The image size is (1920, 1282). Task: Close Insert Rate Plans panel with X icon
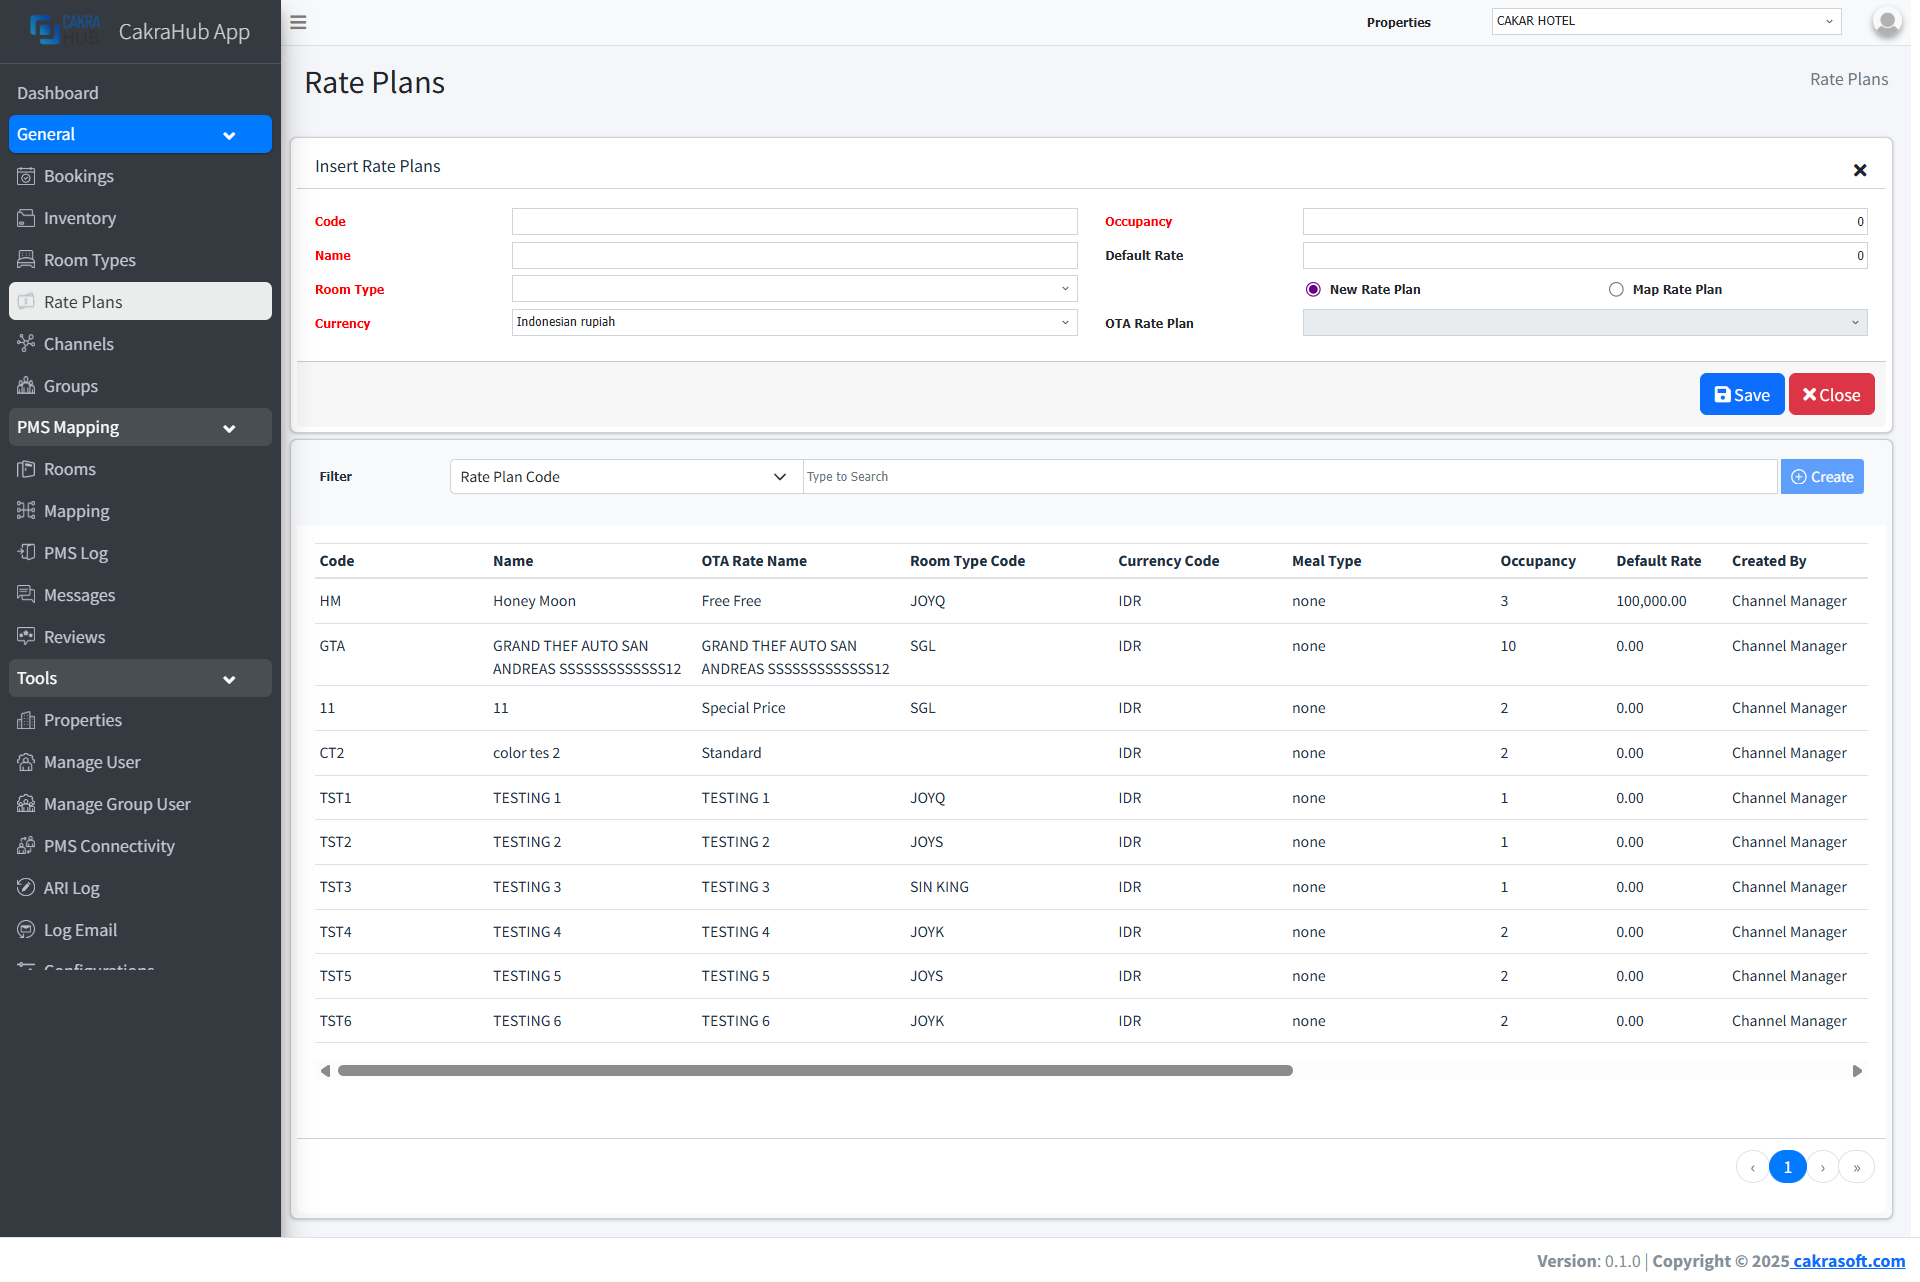coord(1860,170)
